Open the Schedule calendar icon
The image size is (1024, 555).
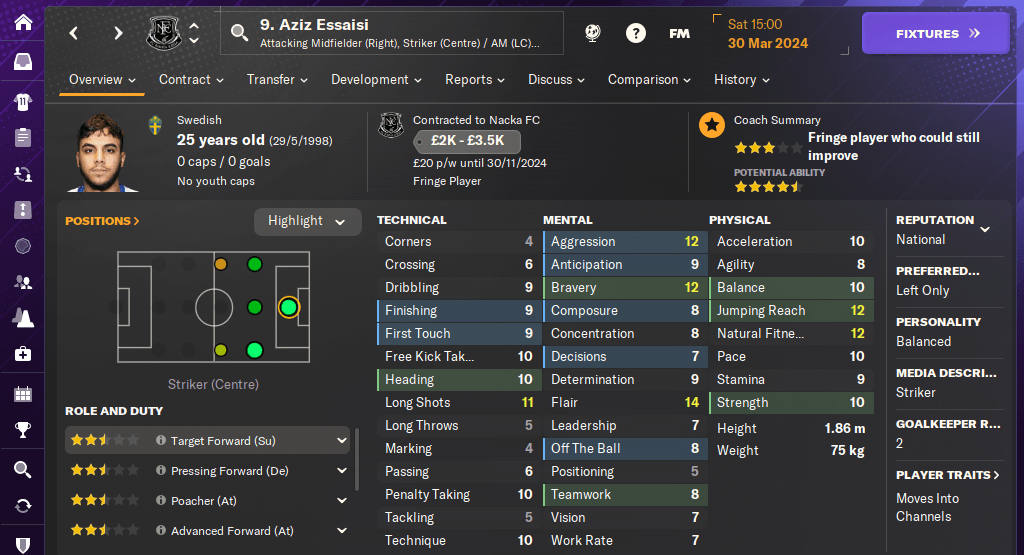pyautogui.click(x=22, y=393)
